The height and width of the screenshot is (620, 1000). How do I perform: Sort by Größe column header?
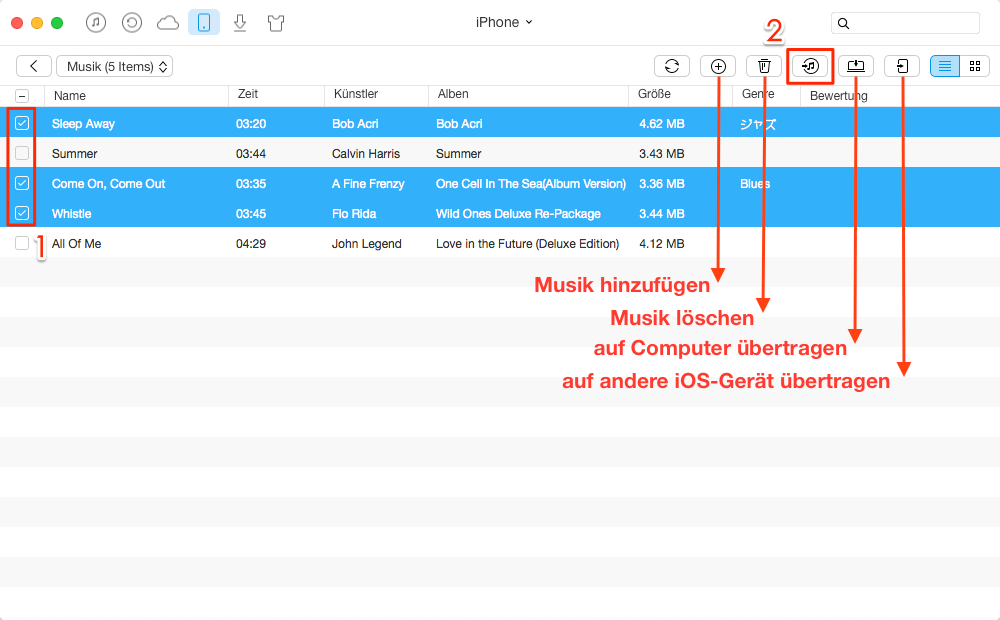click(x=654, y=94)
